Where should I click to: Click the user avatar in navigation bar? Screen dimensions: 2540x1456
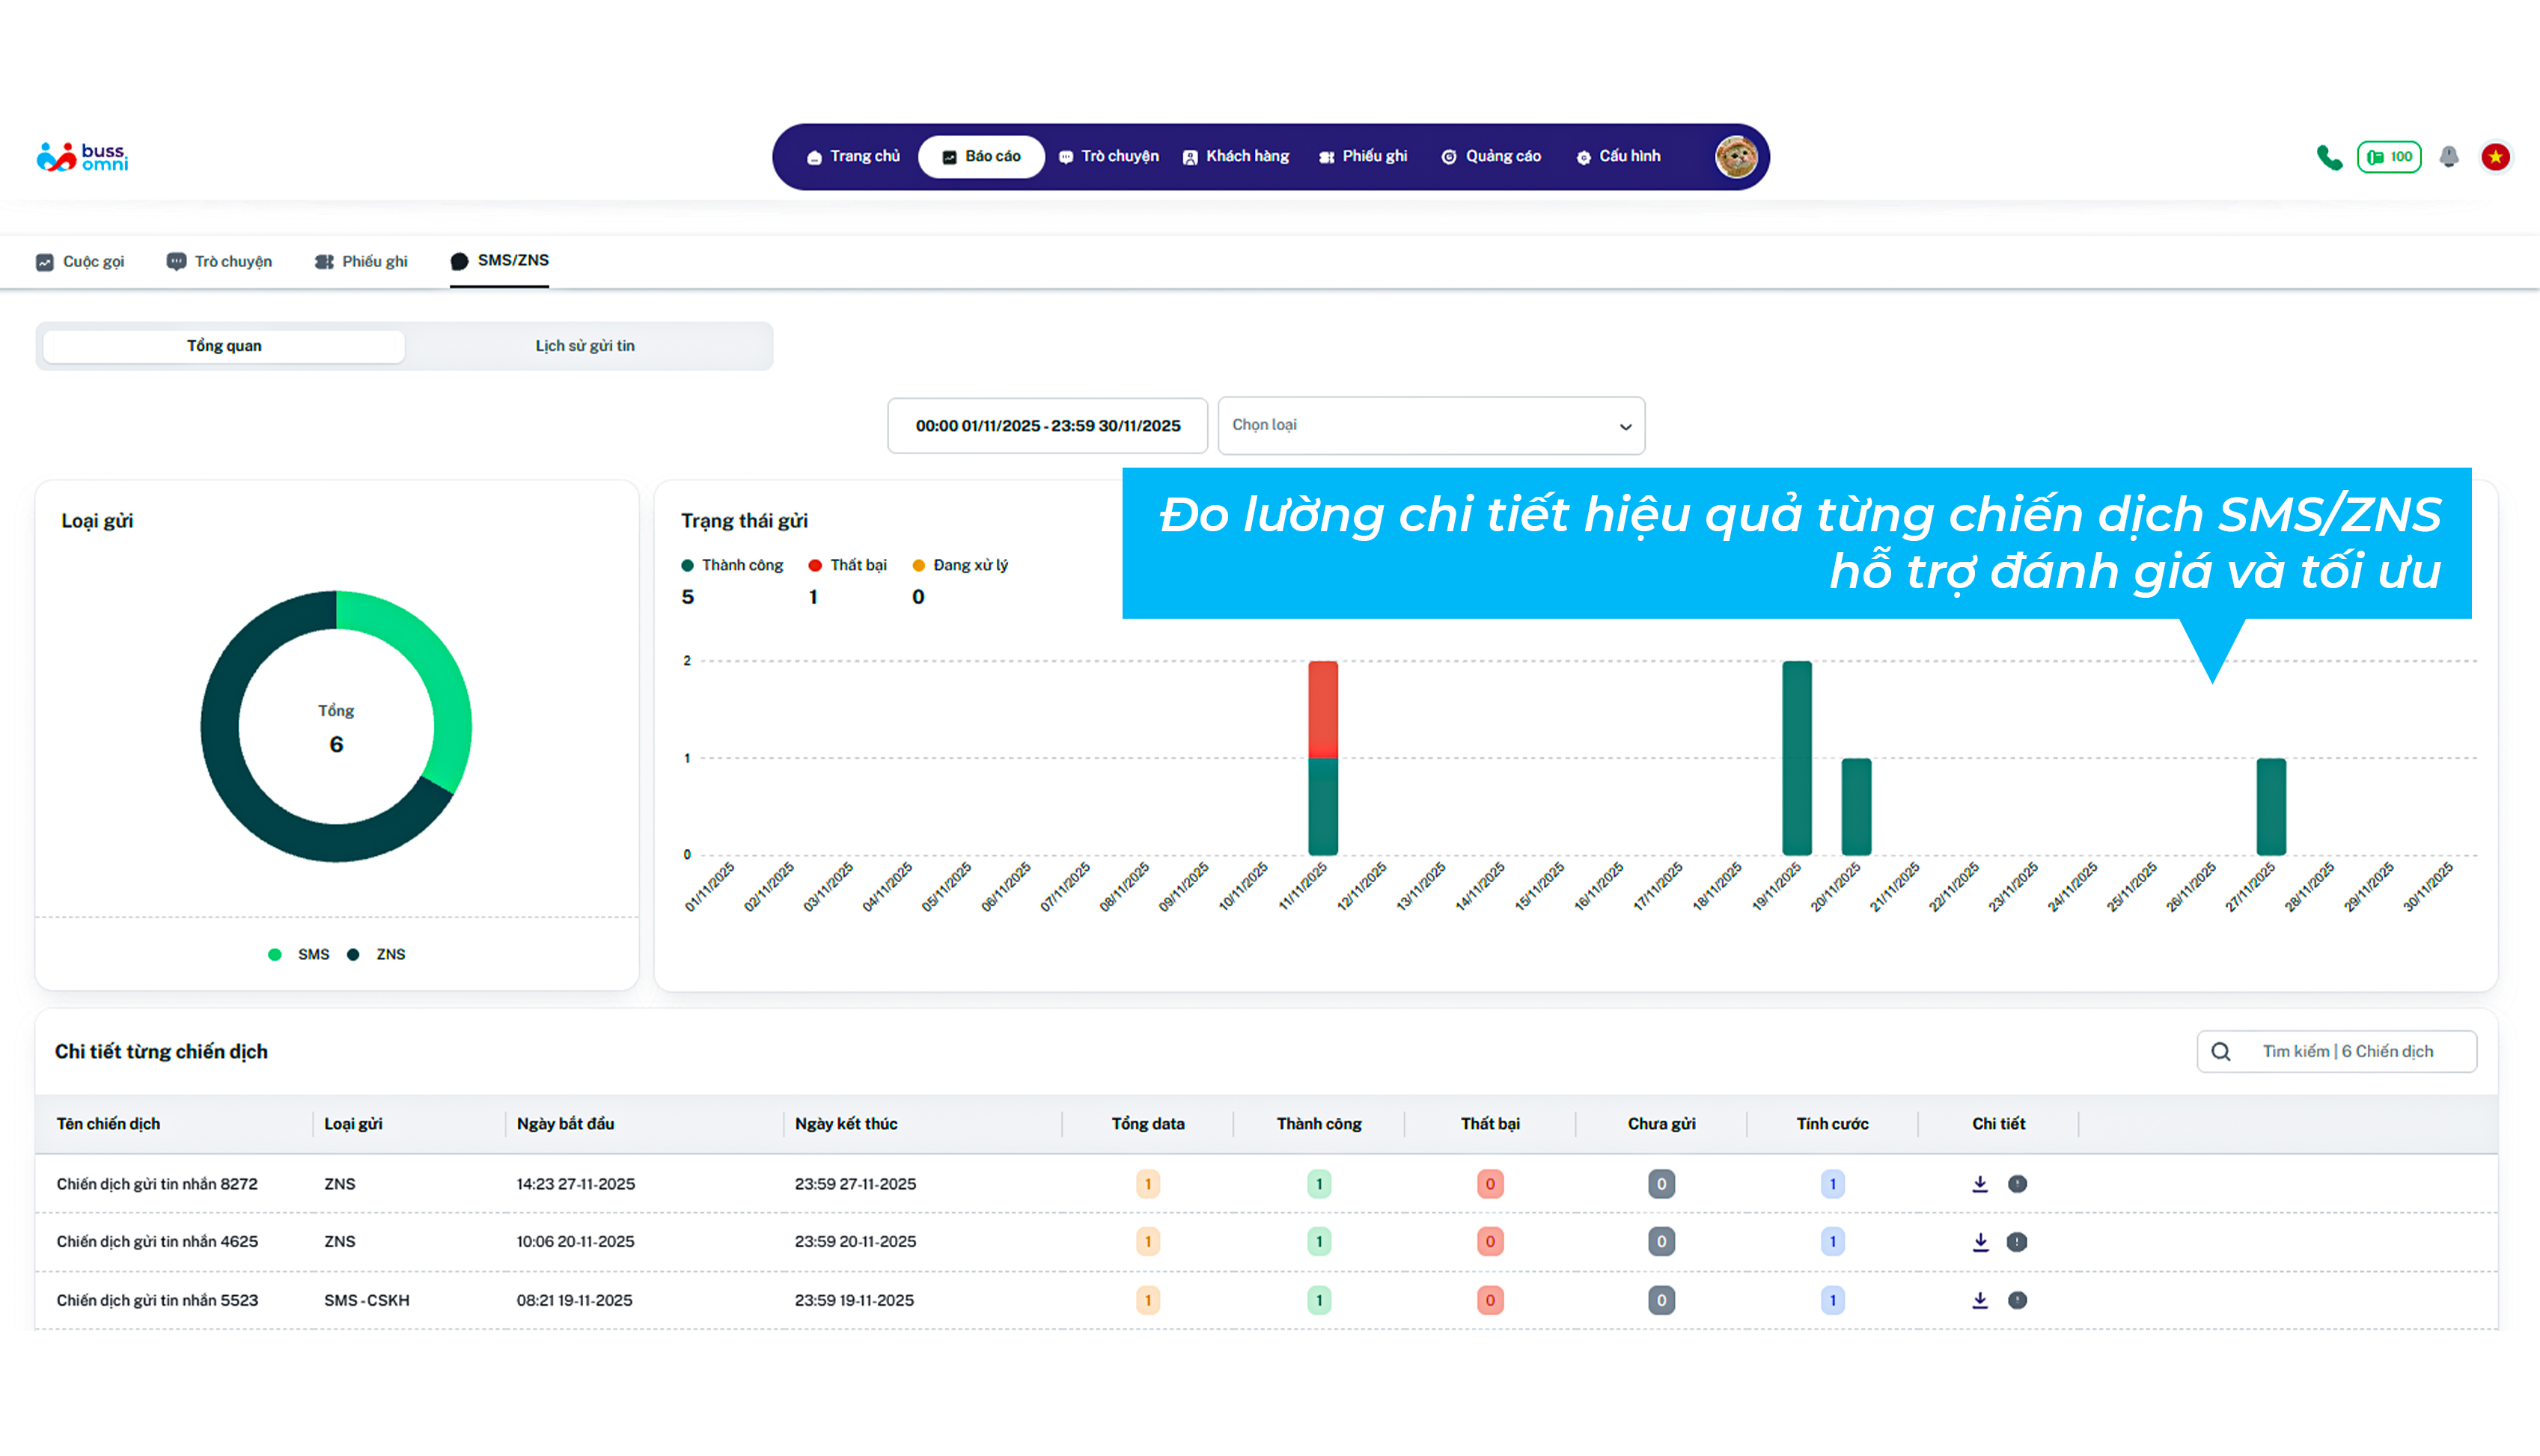coord(1735,157)
